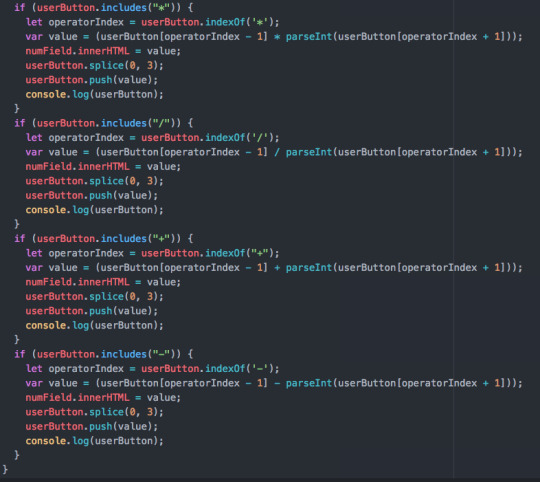
Task: Click the var keyword on the subtraction value line
Action: (x=34, y=383)
